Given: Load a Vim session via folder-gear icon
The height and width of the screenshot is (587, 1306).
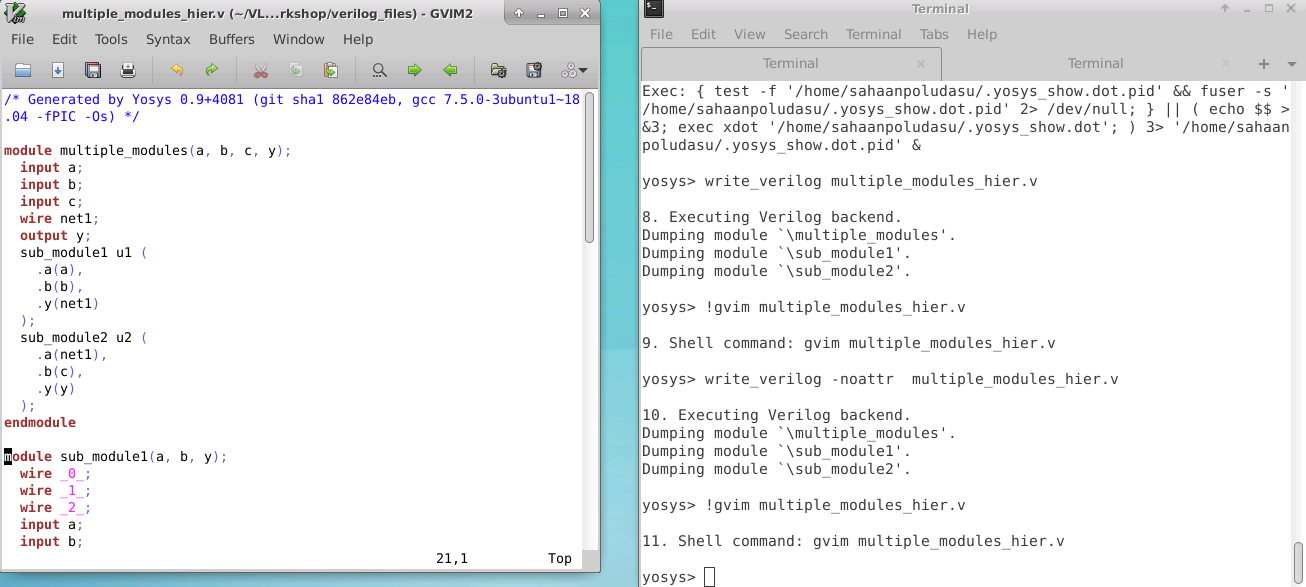Looking at the screenshot, I should [x=498, y=70].
